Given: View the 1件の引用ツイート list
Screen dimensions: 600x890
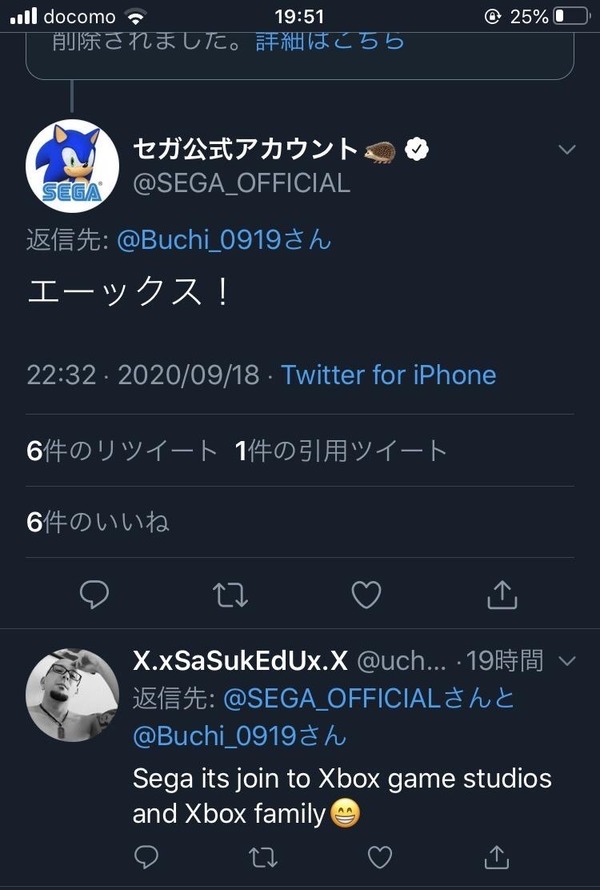Looking at the screenshot, I should tap(341, 451).
